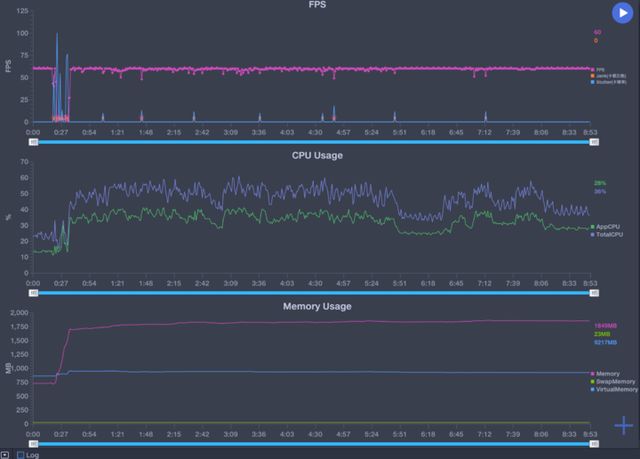Click FPS chart right range handle
The width and height of the screenshot is (640, 459).
[594, 142]
